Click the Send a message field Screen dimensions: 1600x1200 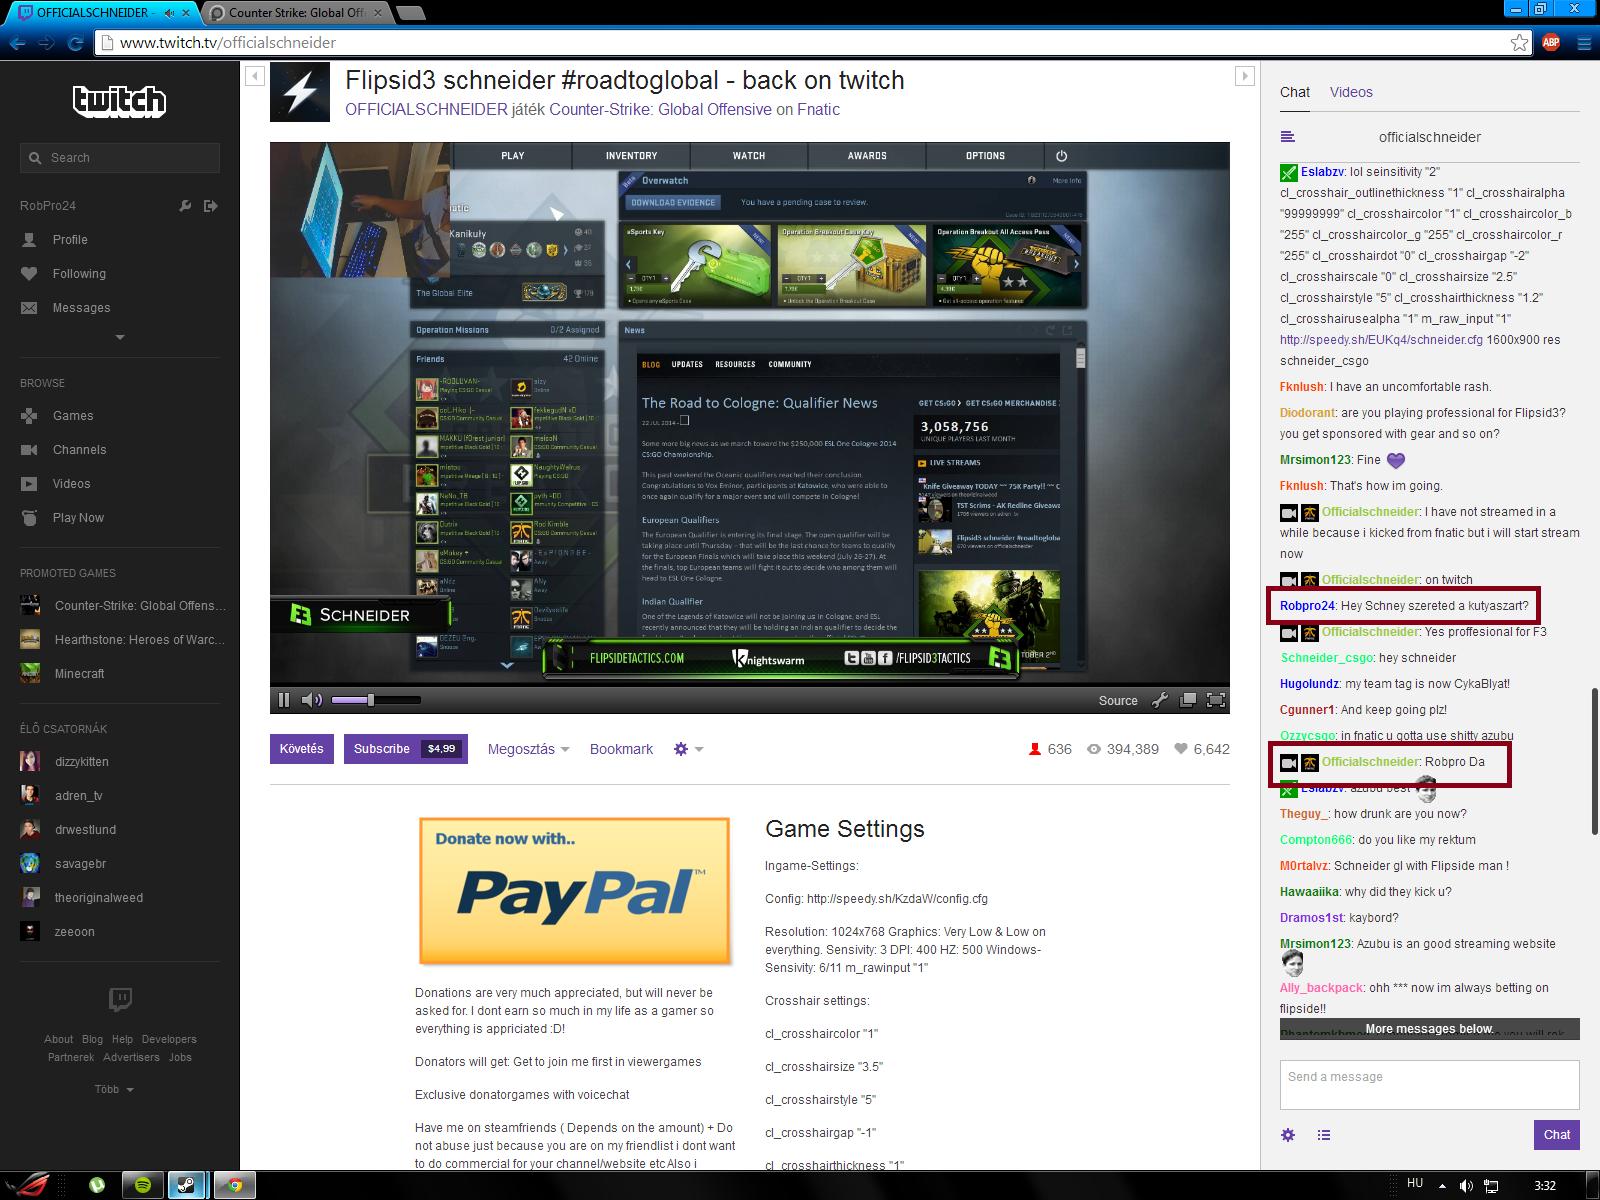tap(1430, 1085)
